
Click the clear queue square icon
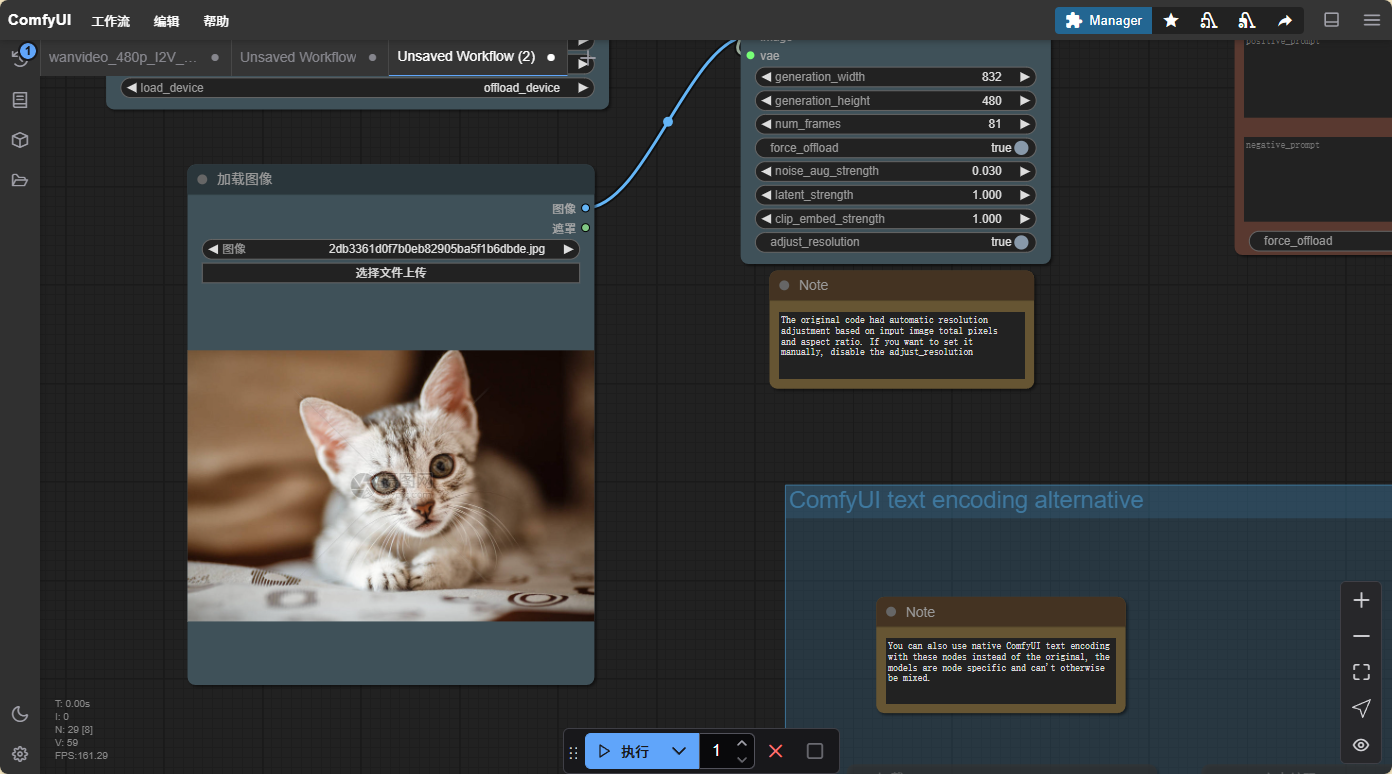[815, 751]
